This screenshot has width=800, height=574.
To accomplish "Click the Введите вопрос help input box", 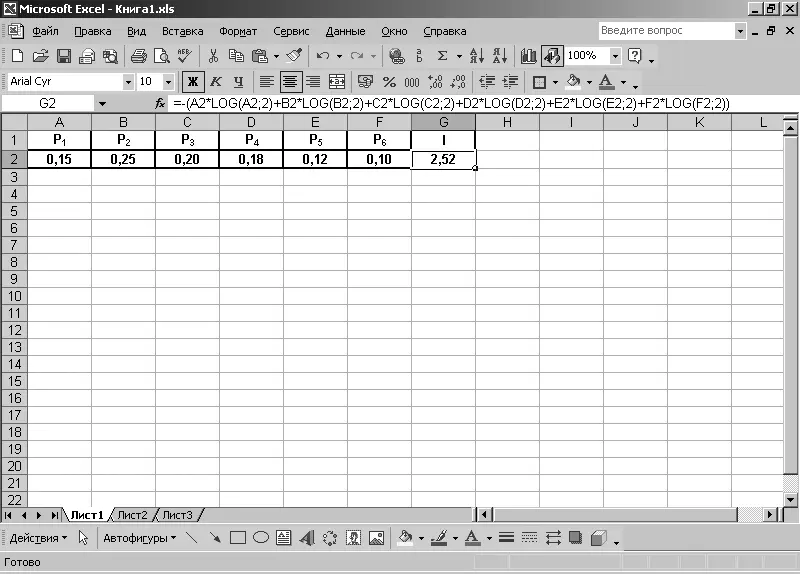I will click(665, 31).
